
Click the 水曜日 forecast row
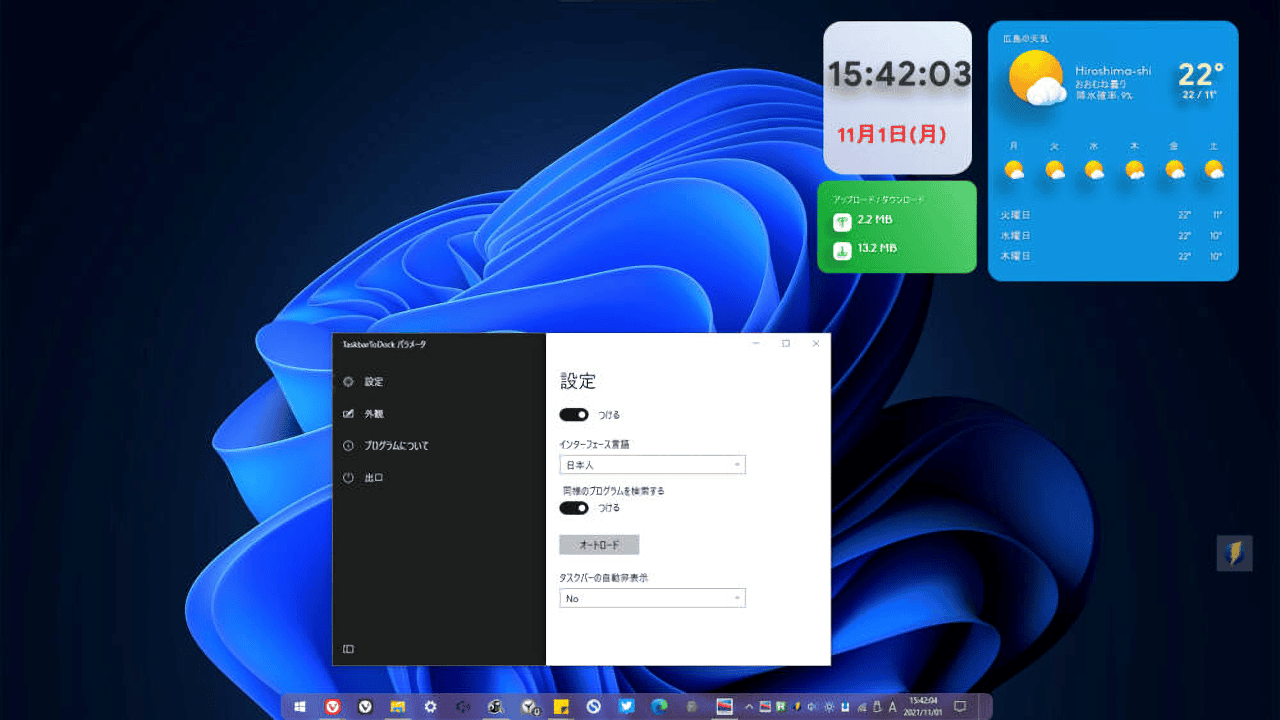click(x=1113, y=236)
